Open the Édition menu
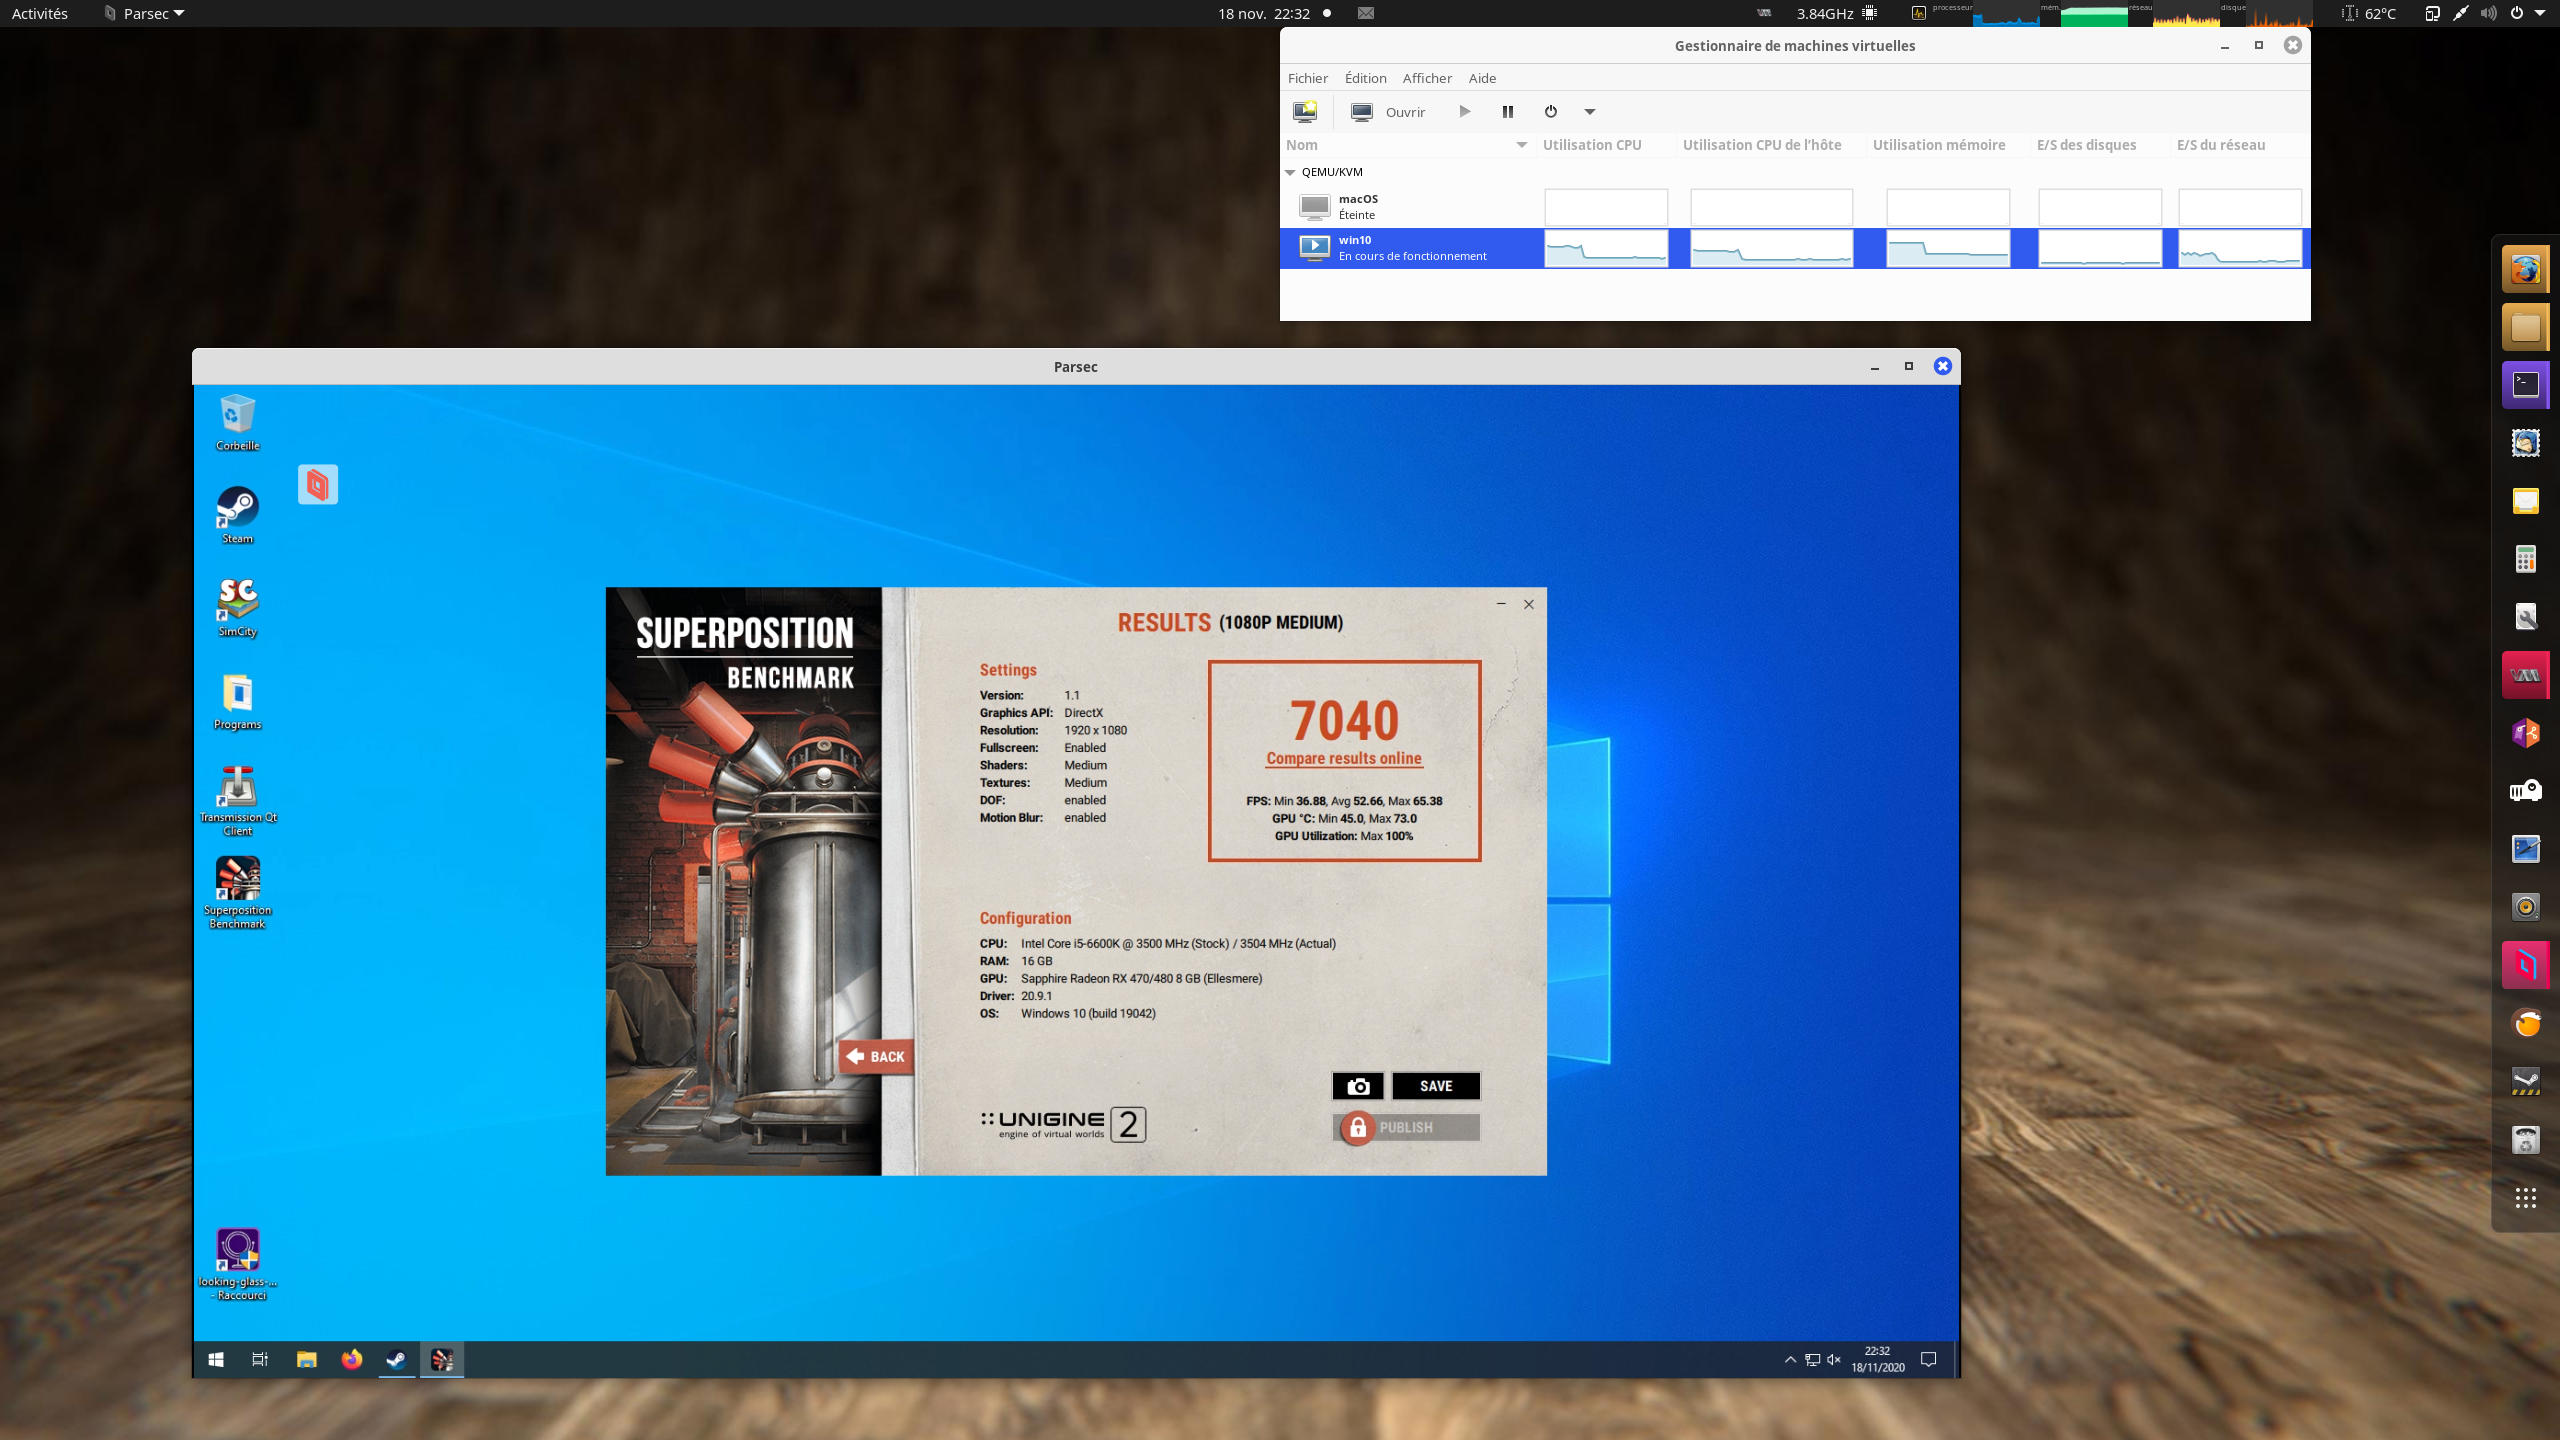The width and height of the screenshot is (2560, 1440). tap(1365, 78)
